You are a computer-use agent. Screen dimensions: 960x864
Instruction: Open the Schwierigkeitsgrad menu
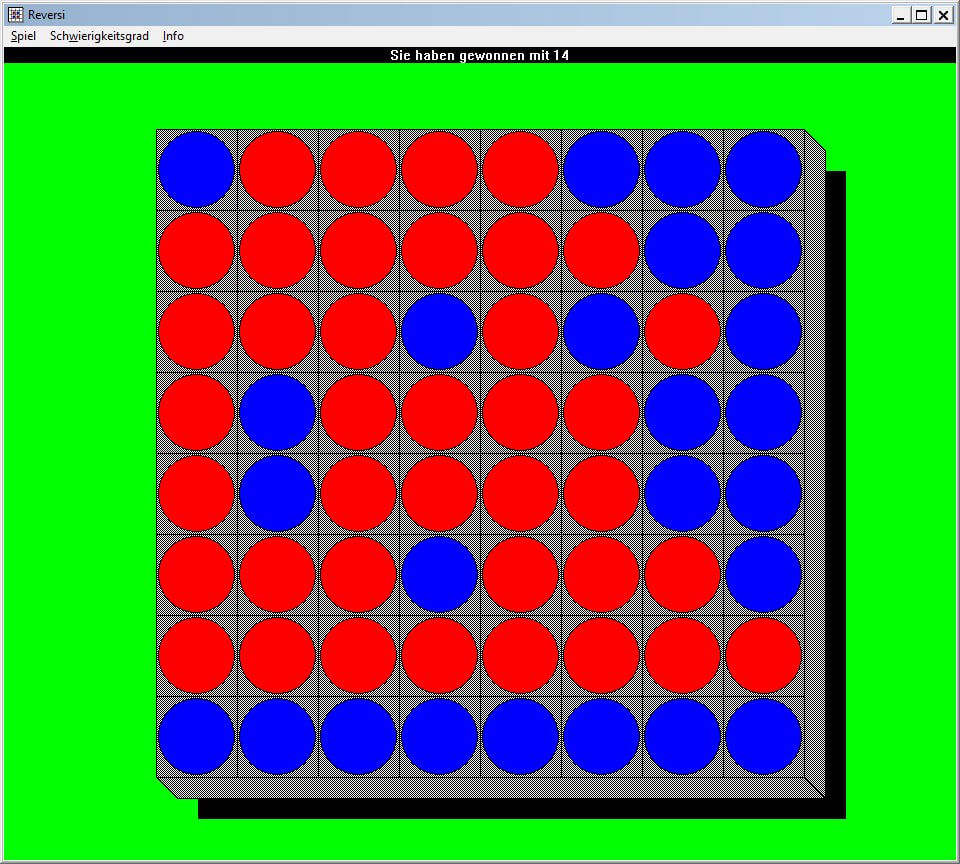[99, 36]
